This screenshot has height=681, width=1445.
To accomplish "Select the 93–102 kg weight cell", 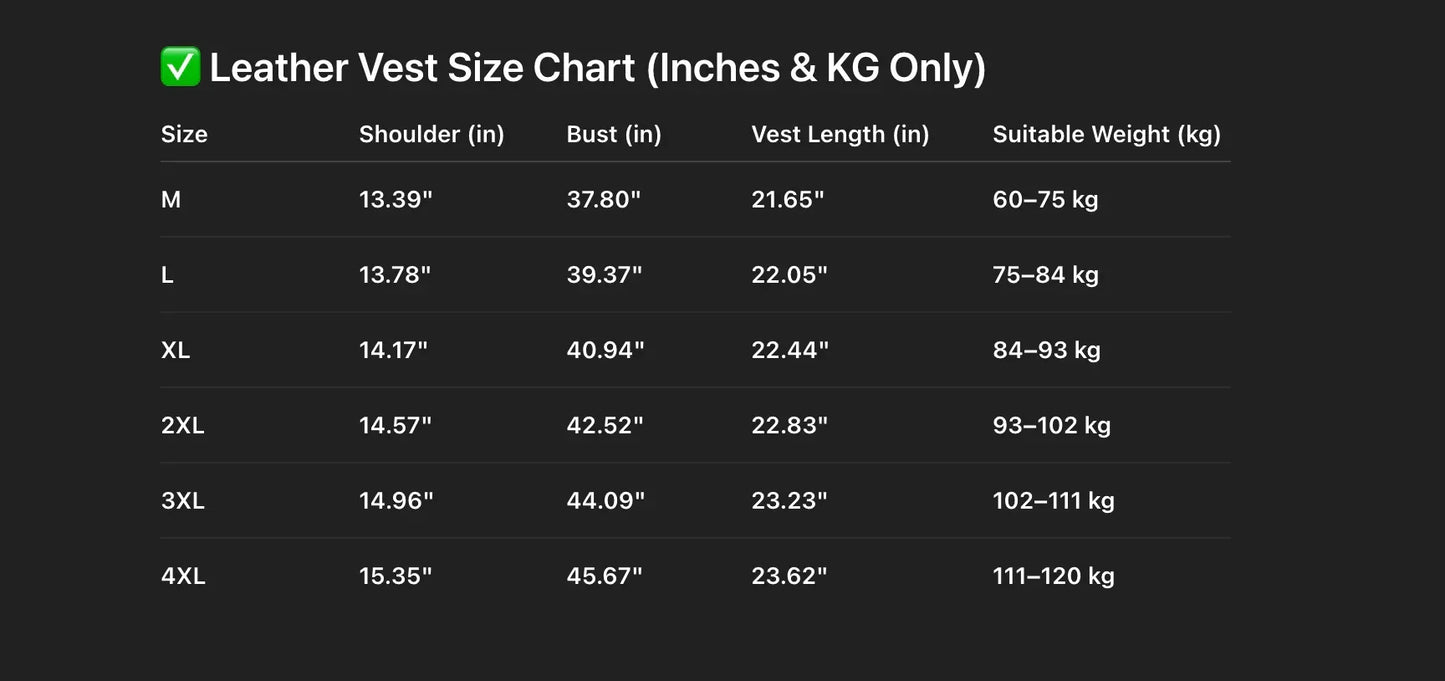I will point(1051,425).
